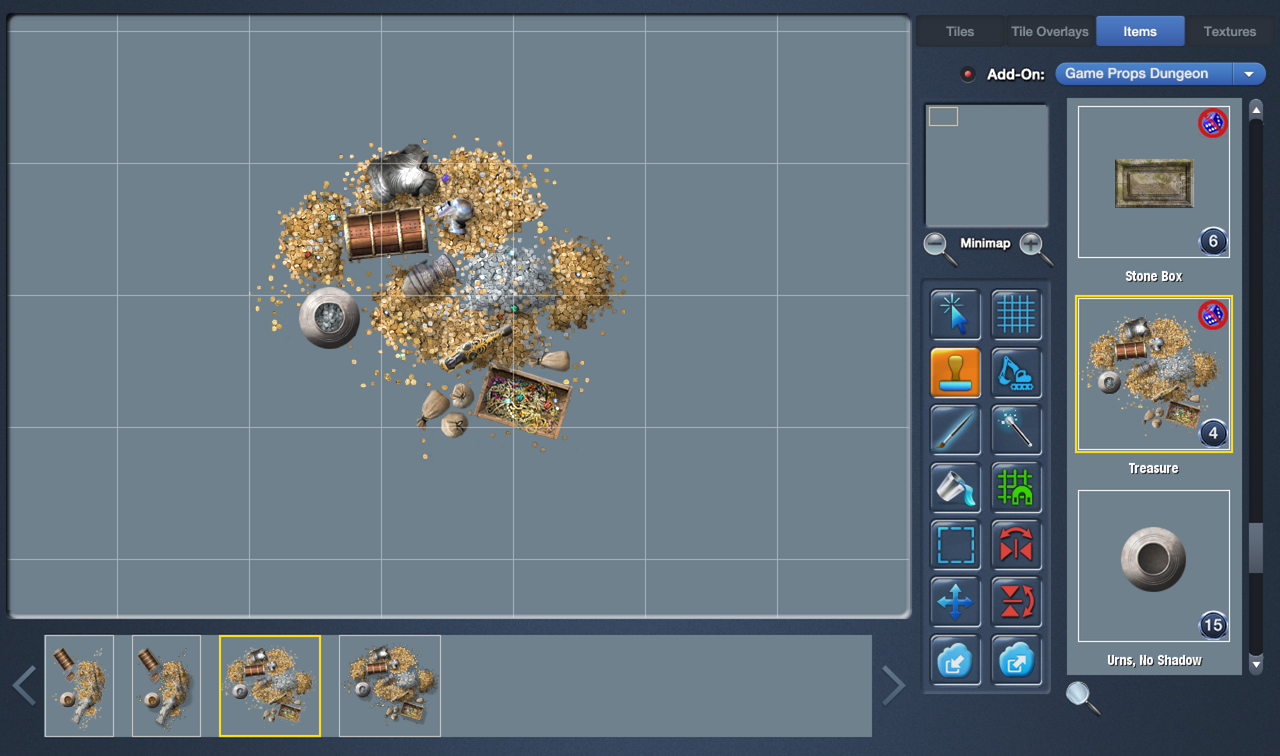This screenshot has height=756, width=1280.
Task: Zoom out the minimap with minus magnifier
Action: 939,247
